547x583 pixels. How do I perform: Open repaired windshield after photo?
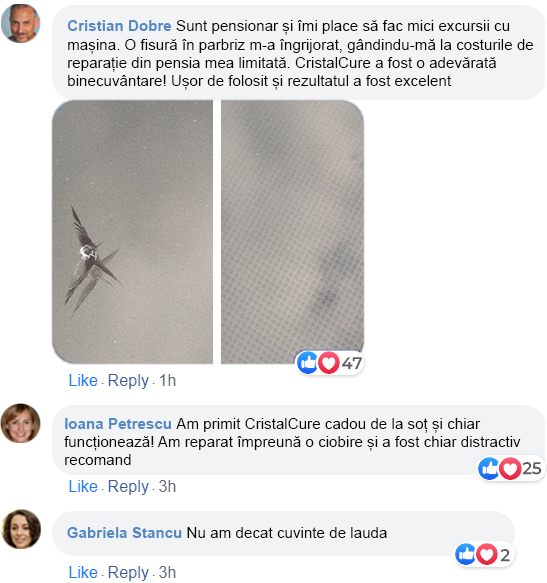[292, 232]
